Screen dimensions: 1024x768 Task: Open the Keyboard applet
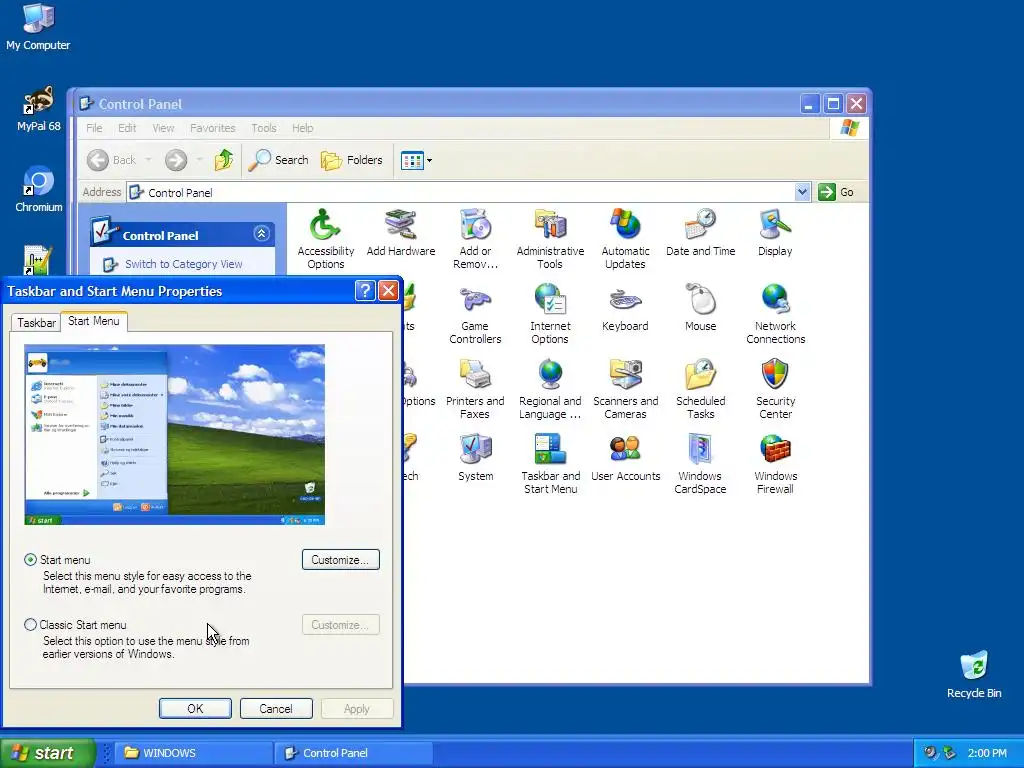(625, 308)
